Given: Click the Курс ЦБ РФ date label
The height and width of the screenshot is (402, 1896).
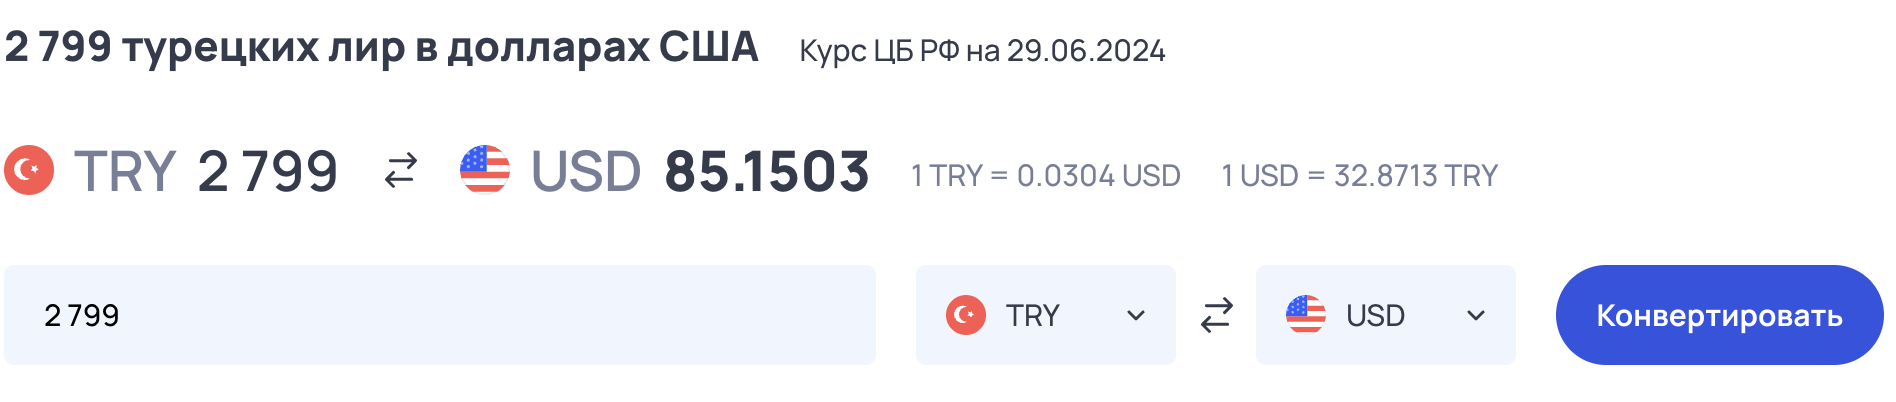Looking at the screenshot, I should tap(982, 51).
